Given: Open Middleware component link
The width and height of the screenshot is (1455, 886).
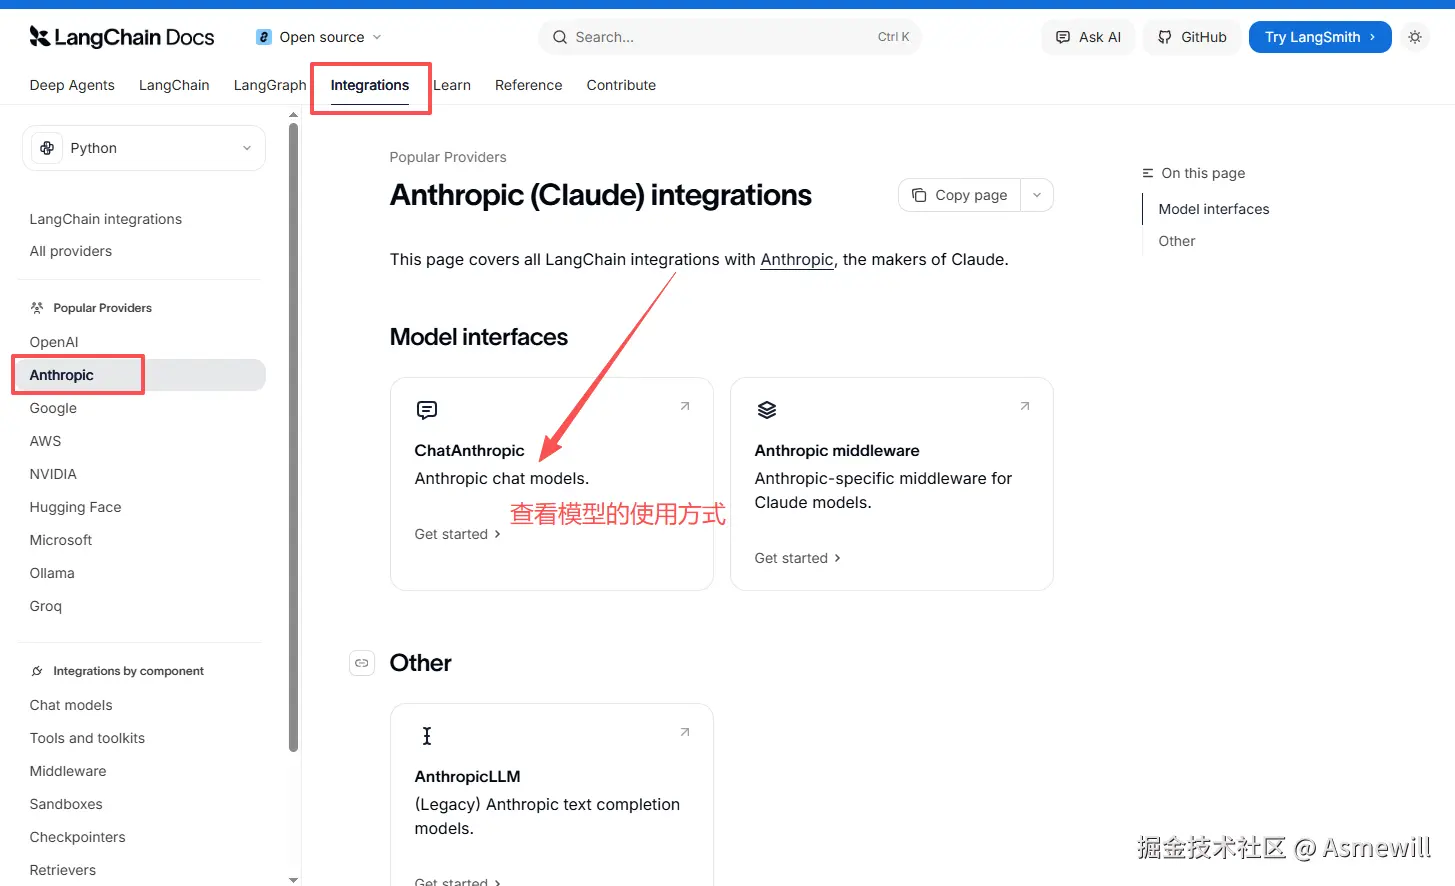Looking at the screenshot, I should [68, 771].
